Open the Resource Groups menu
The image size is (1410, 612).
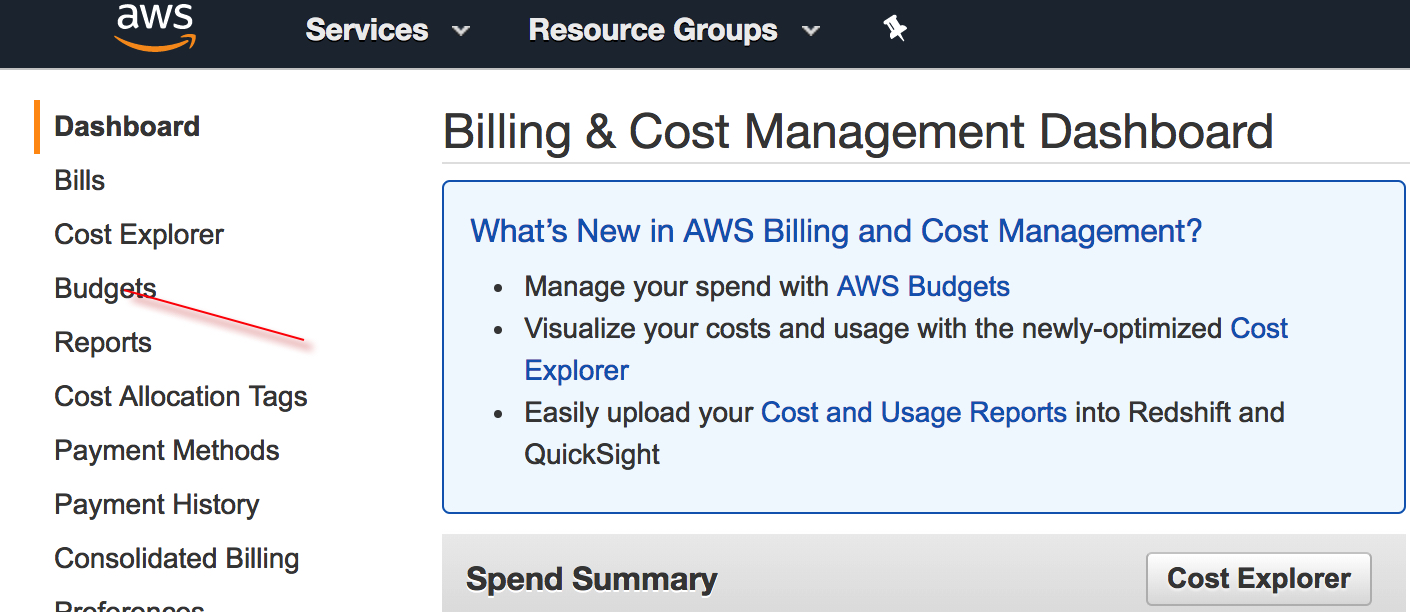[653, 31]
